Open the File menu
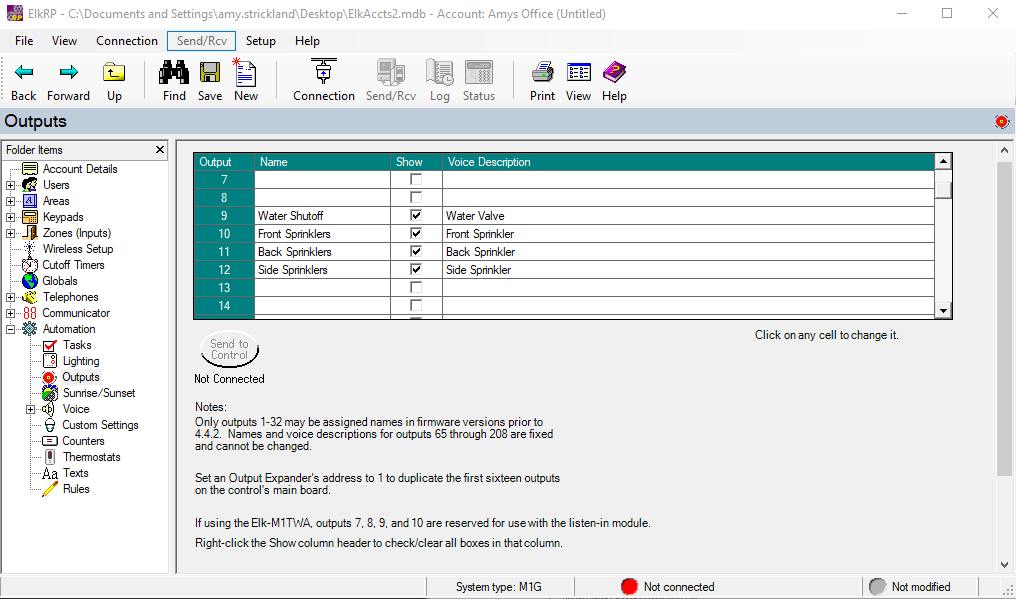Viewport: 1016px width, 599px height. [x=24, y=41]
